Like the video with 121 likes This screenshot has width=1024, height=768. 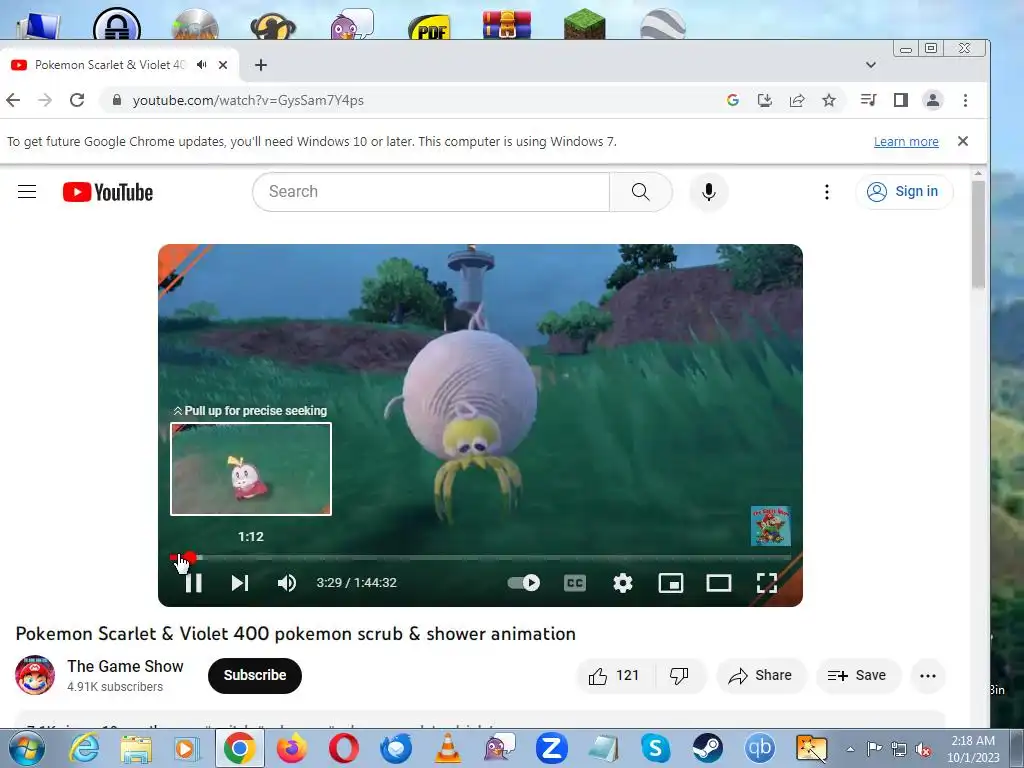[x=613, y=675]
